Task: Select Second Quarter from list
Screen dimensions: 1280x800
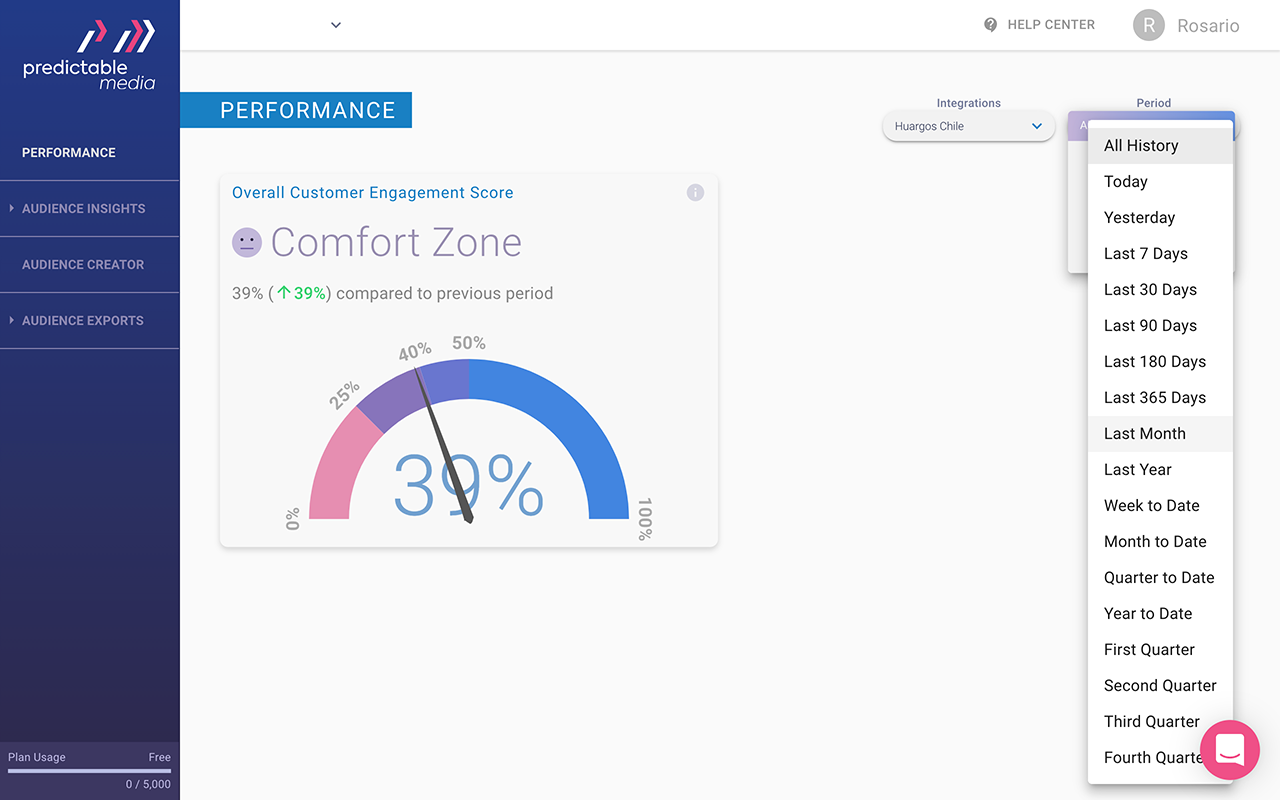Action: [1159, 686]
